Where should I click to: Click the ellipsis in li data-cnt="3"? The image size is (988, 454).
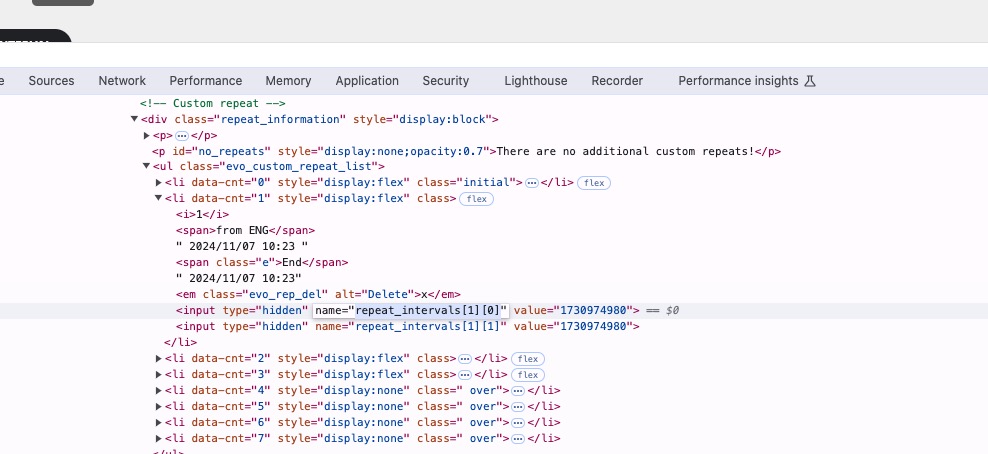pos(465,375)
